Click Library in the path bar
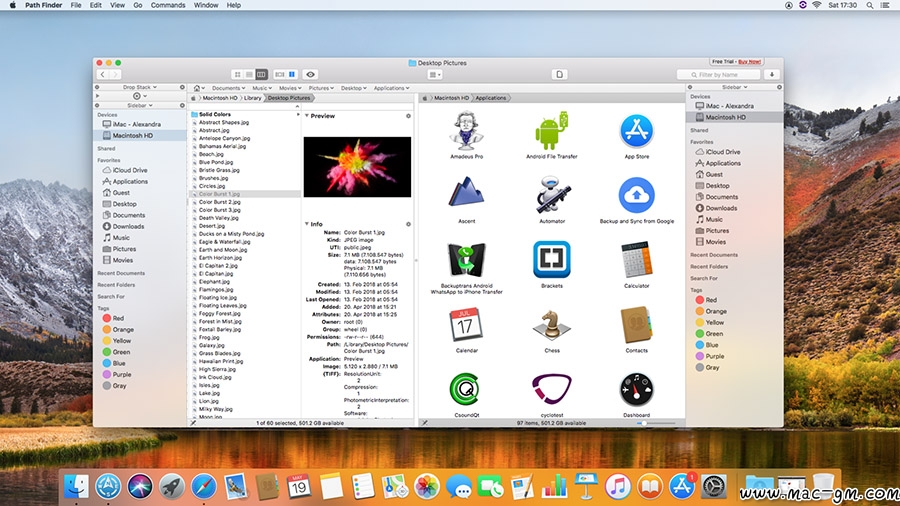This screenshot has height=506, width=900. [x=252, y=98]
